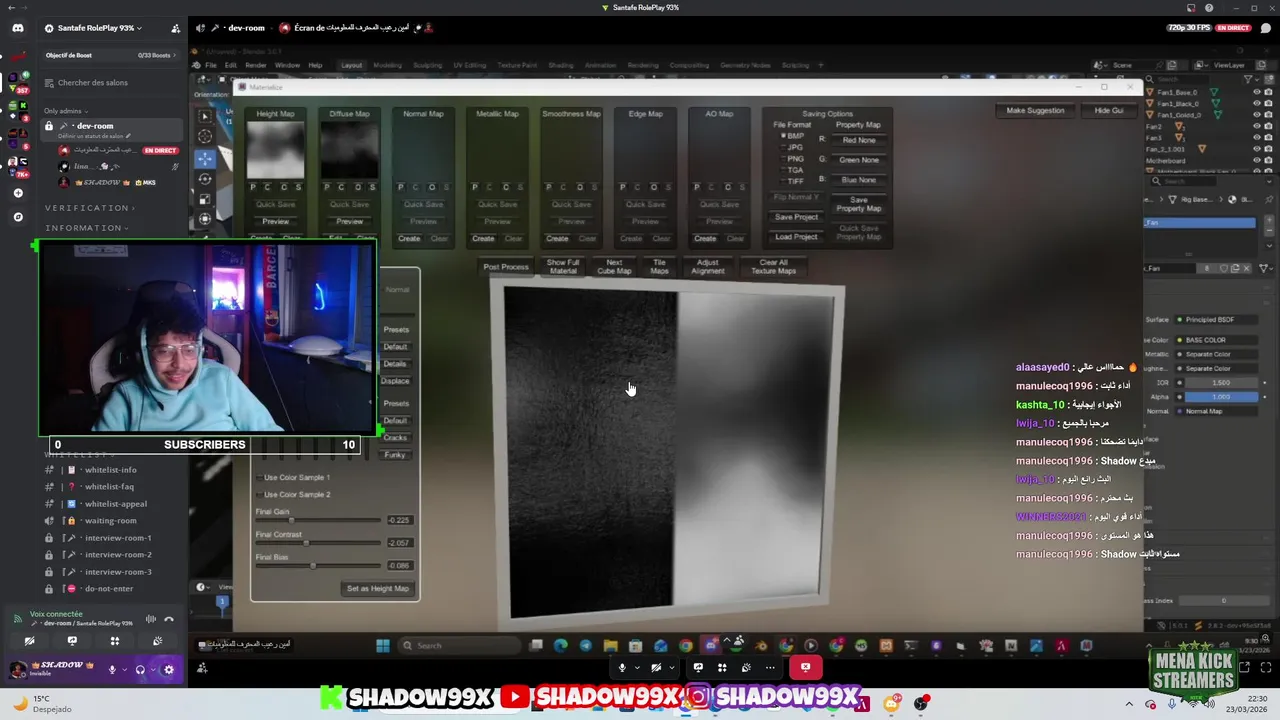Select BMP file format radio button
The image size is (1280, 720).
(783, 136)
